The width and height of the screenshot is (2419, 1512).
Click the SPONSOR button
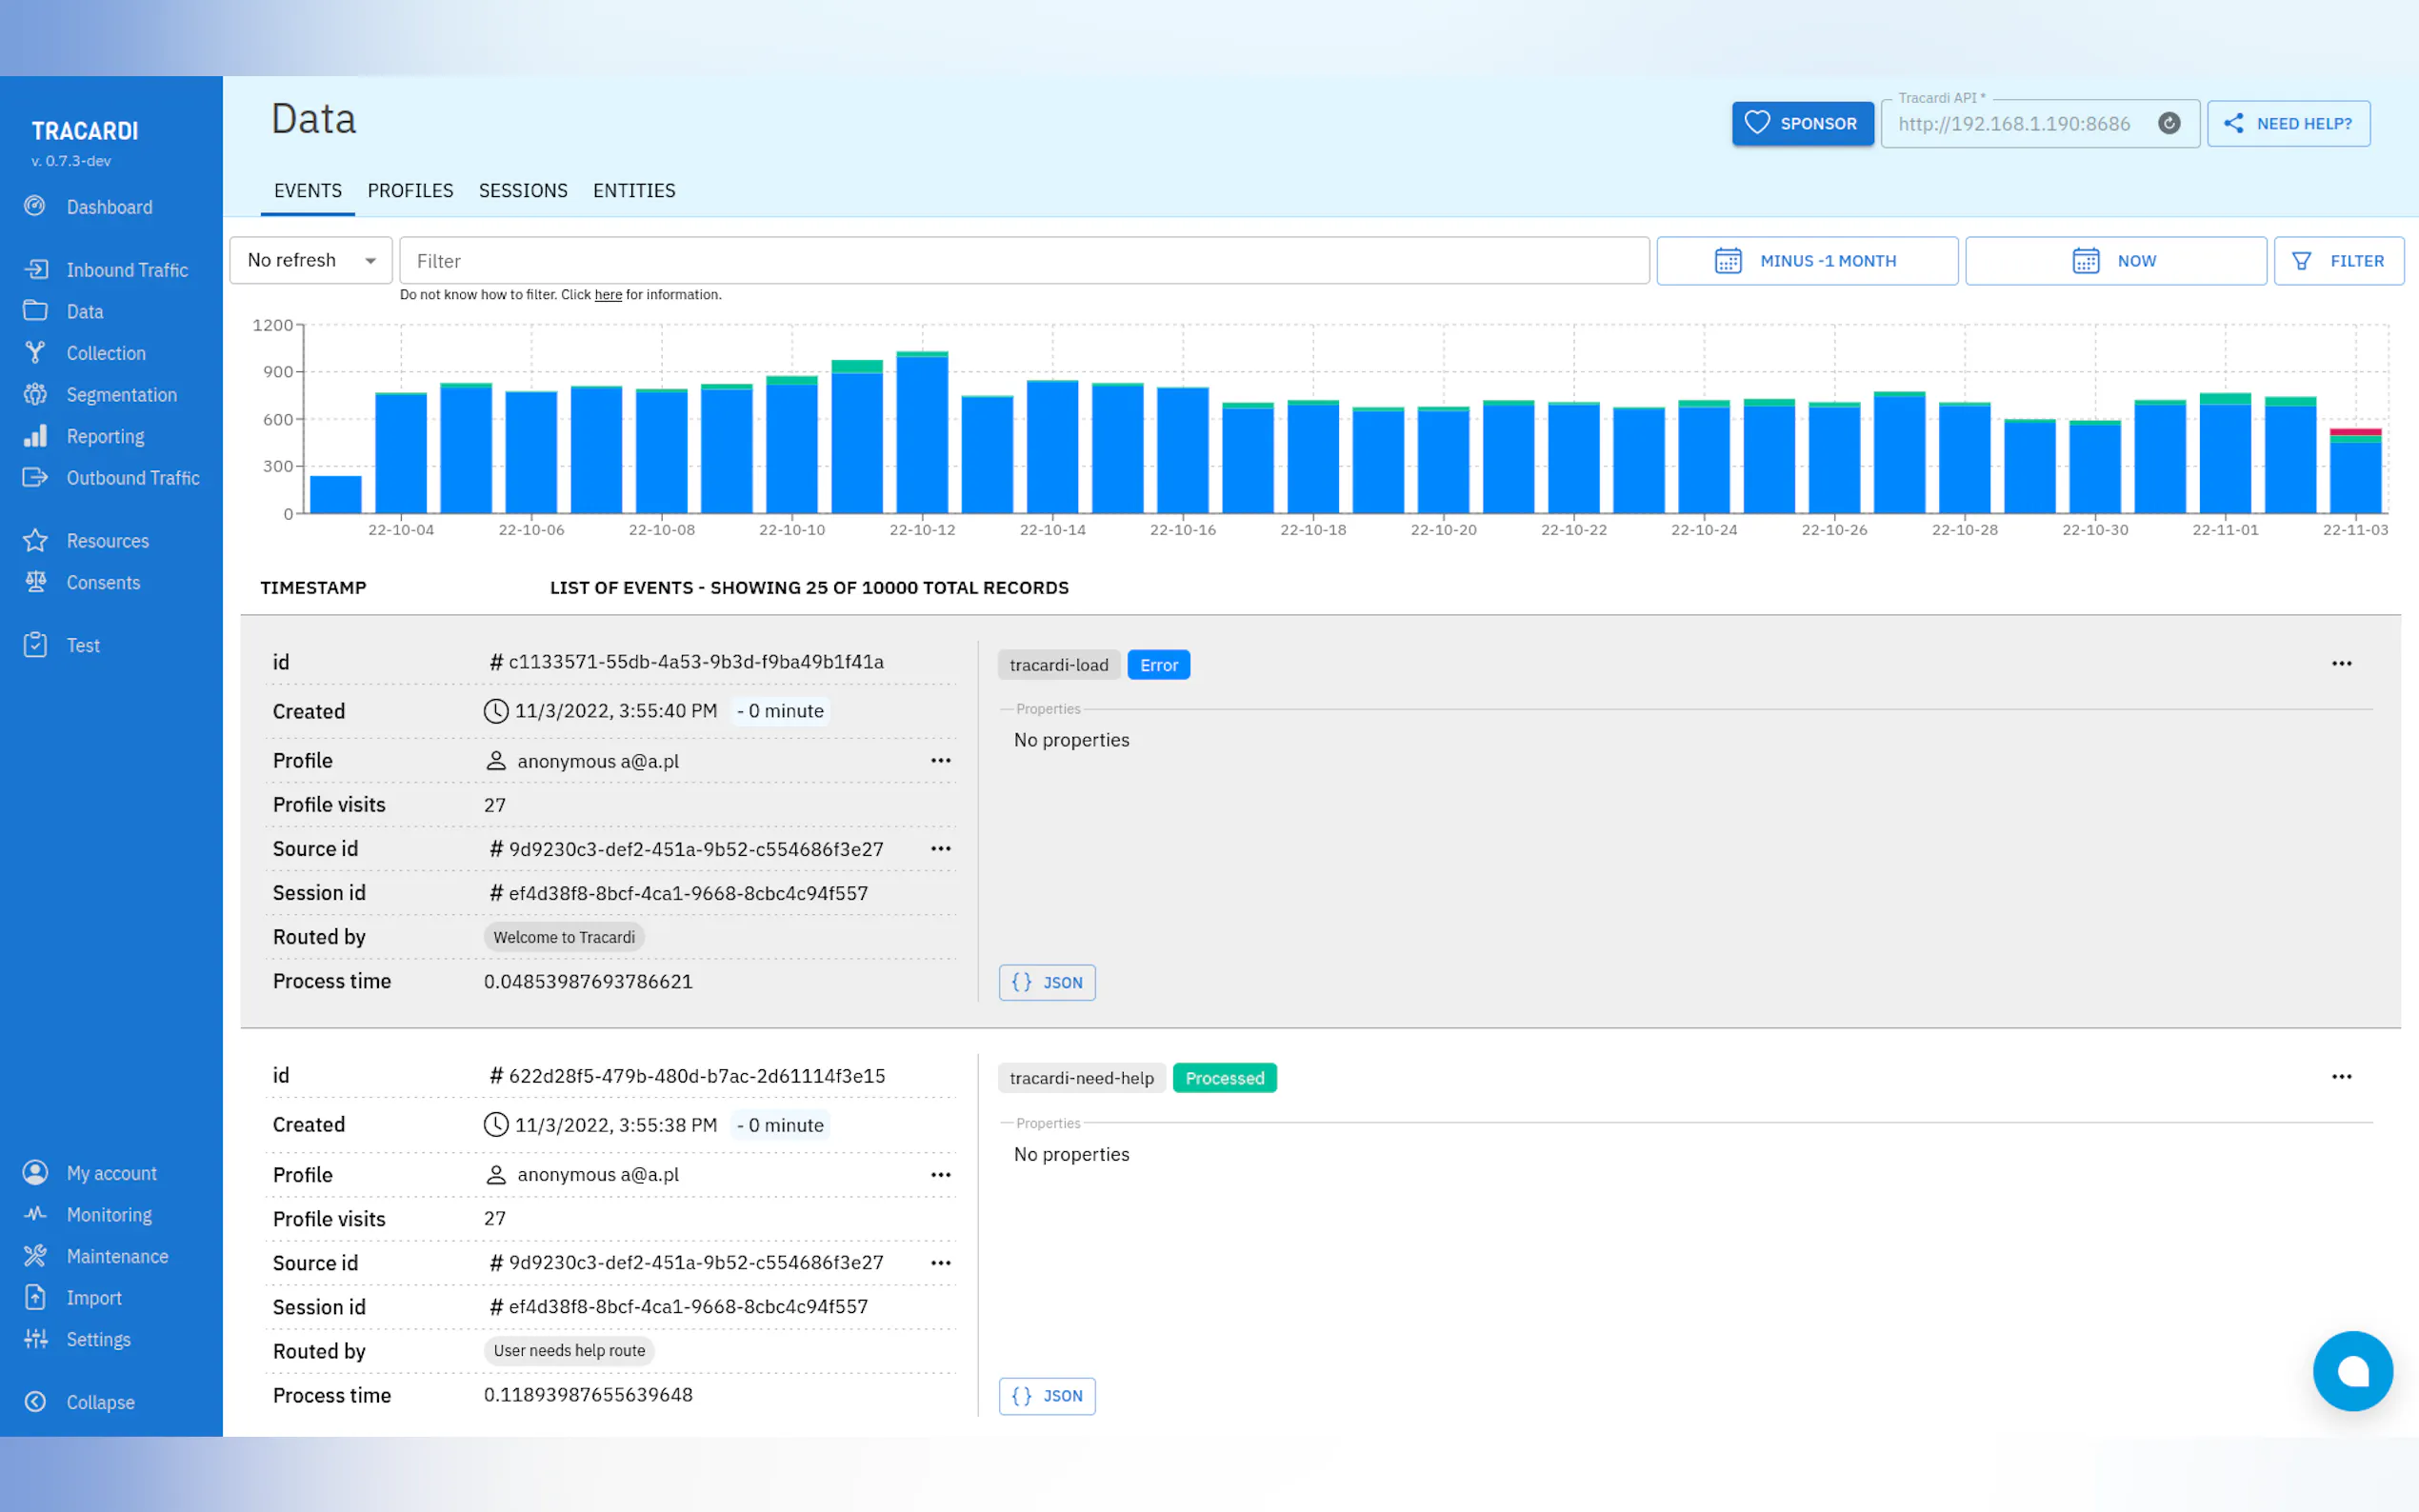pyautogui.click(x=1802, y=123)
